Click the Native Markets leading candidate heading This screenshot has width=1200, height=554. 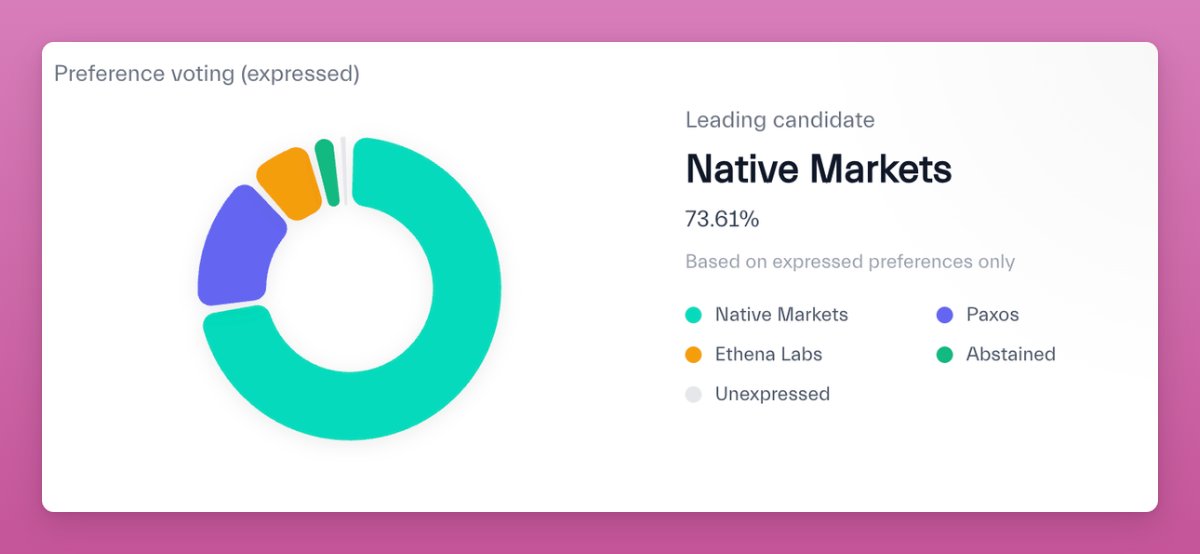pyautogui.click(x=818, y=169)
